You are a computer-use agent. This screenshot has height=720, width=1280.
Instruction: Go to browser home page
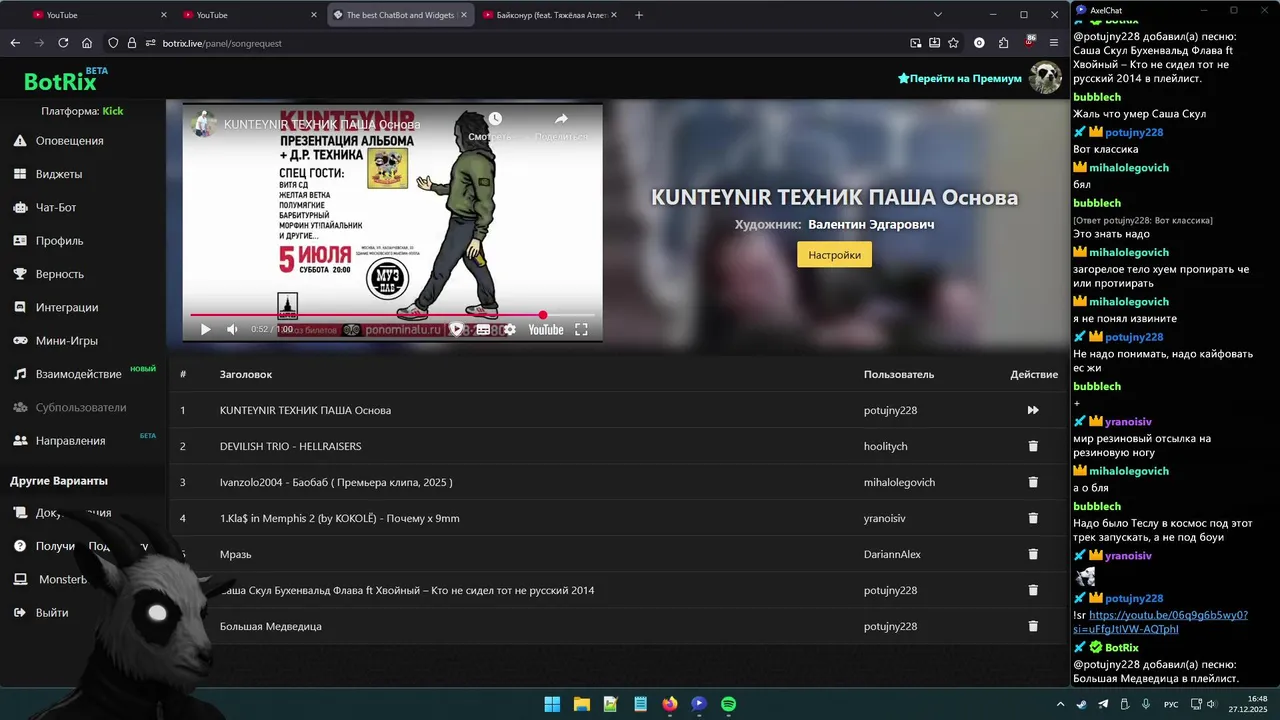87,43
